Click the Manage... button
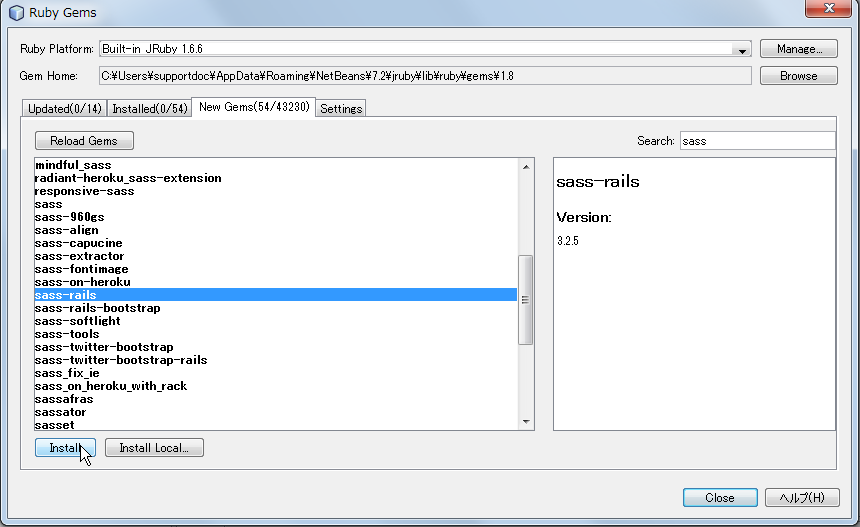 point(799,49)
